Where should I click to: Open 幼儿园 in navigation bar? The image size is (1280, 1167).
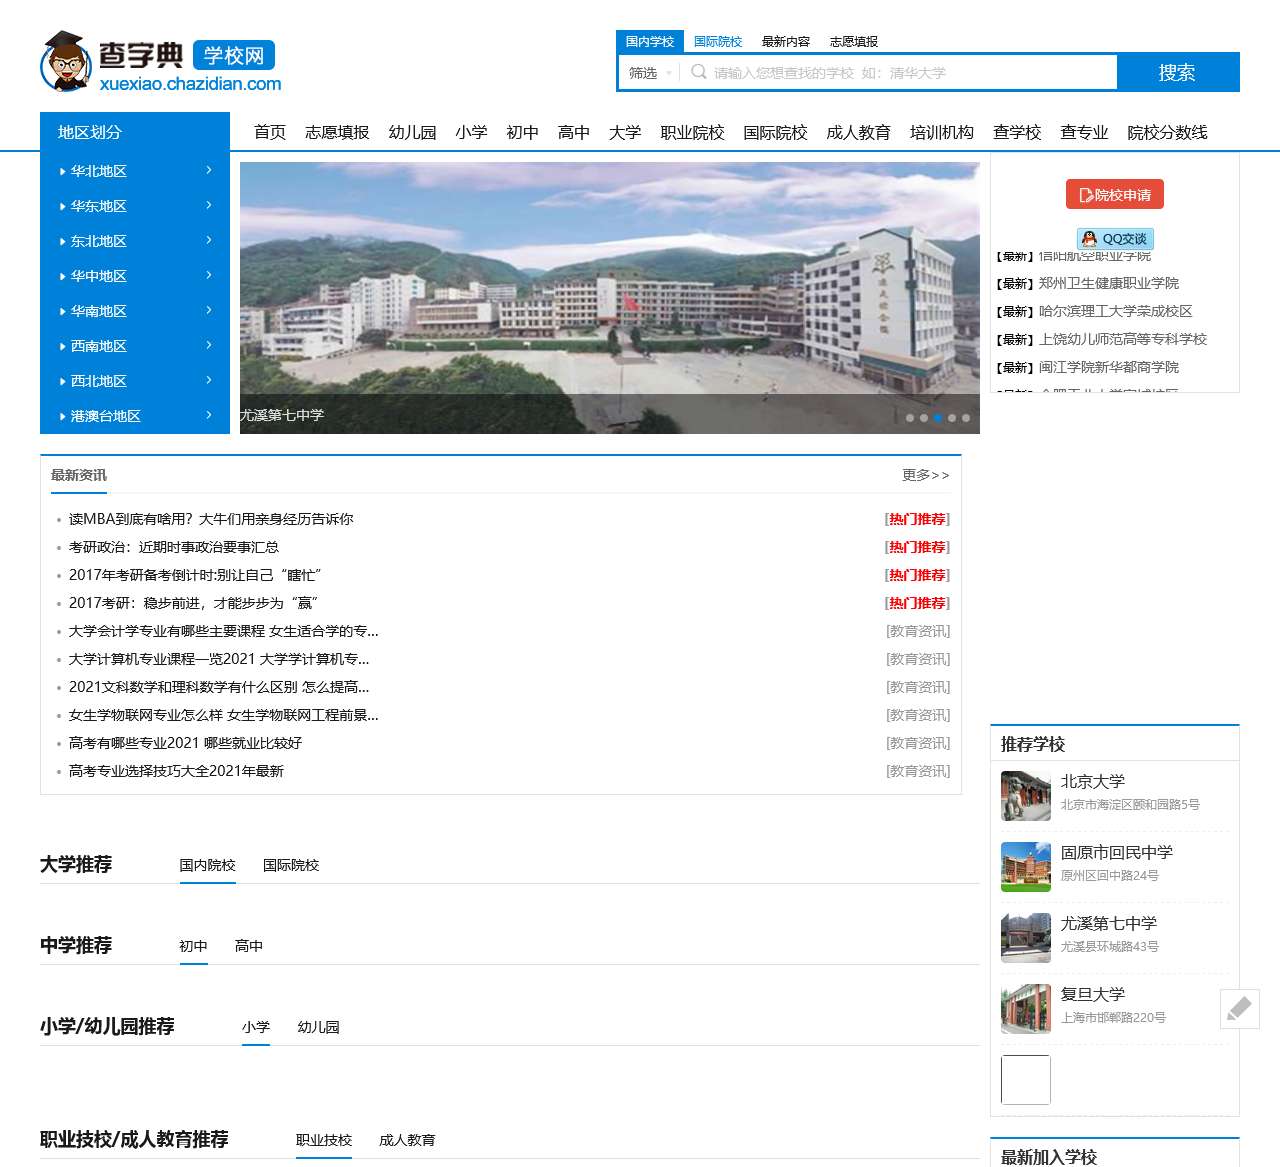pyautogui.click(x=413, y=132)
